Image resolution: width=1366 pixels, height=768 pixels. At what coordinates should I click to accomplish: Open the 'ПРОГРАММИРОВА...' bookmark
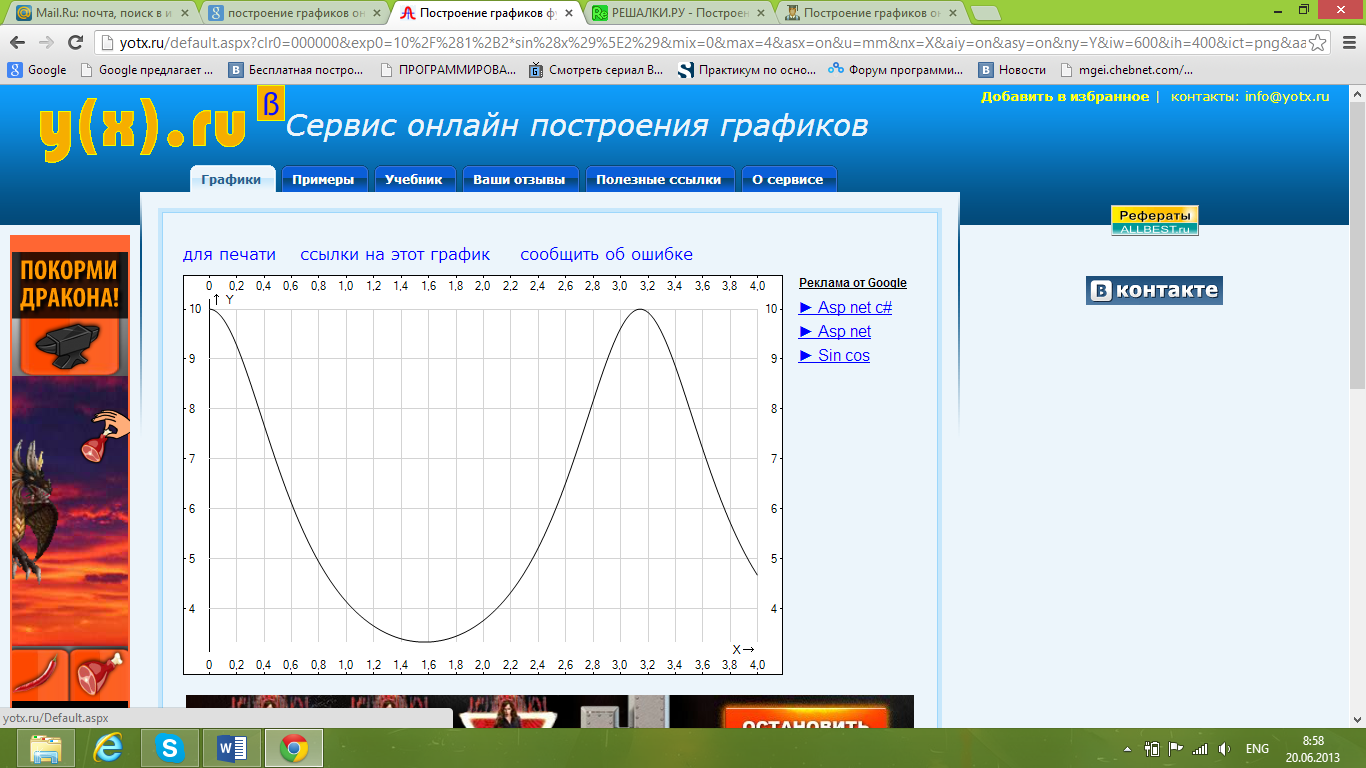tap(449, 70)
